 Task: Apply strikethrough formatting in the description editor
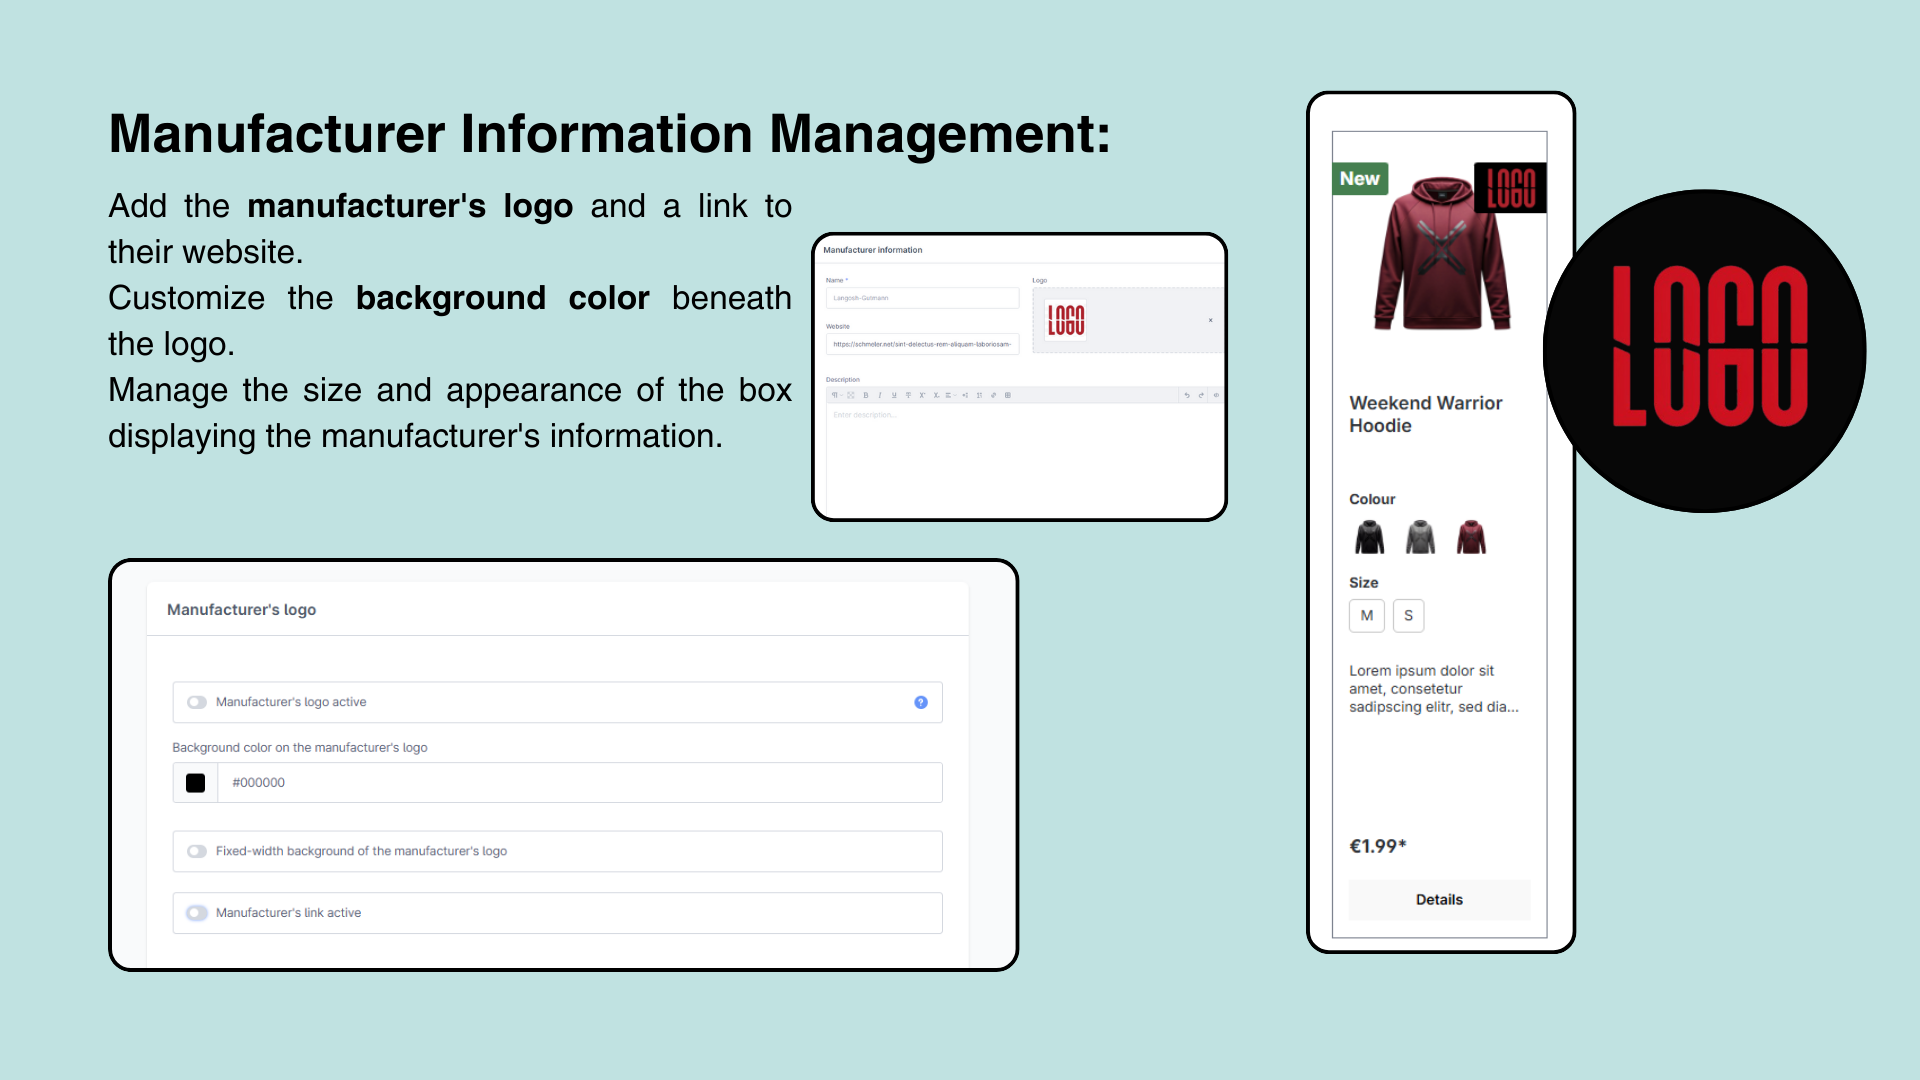click(x=908, y=395)
